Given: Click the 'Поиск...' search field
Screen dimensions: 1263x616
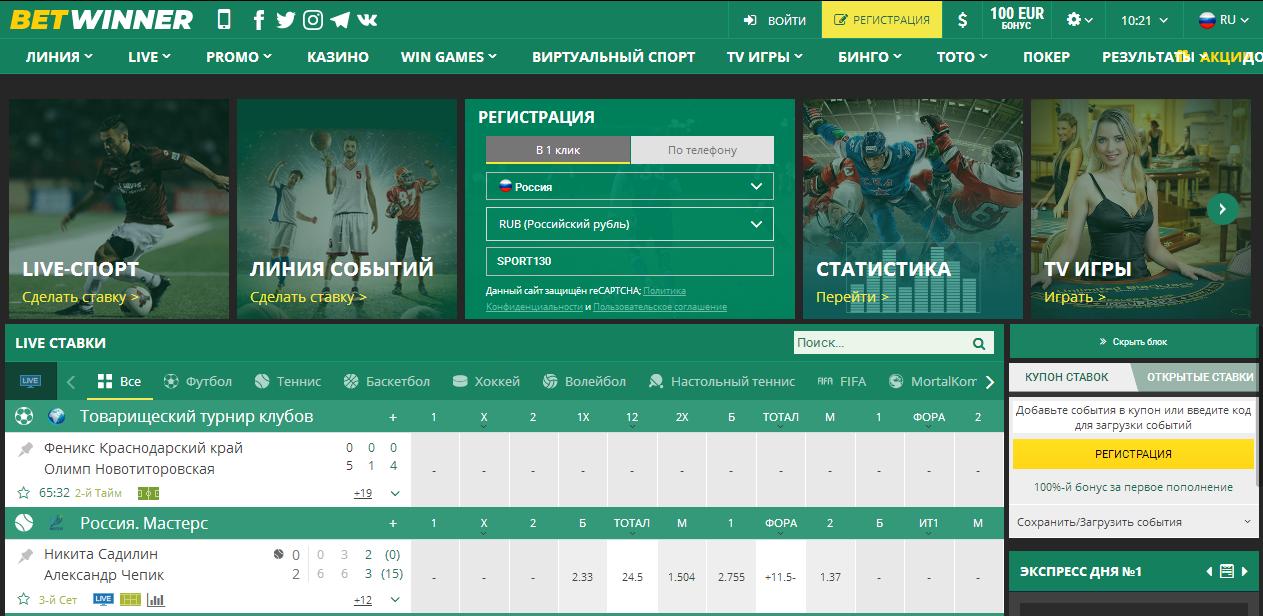Looking at the screenshot, I should pyautogui.click(x=882, y=343).
